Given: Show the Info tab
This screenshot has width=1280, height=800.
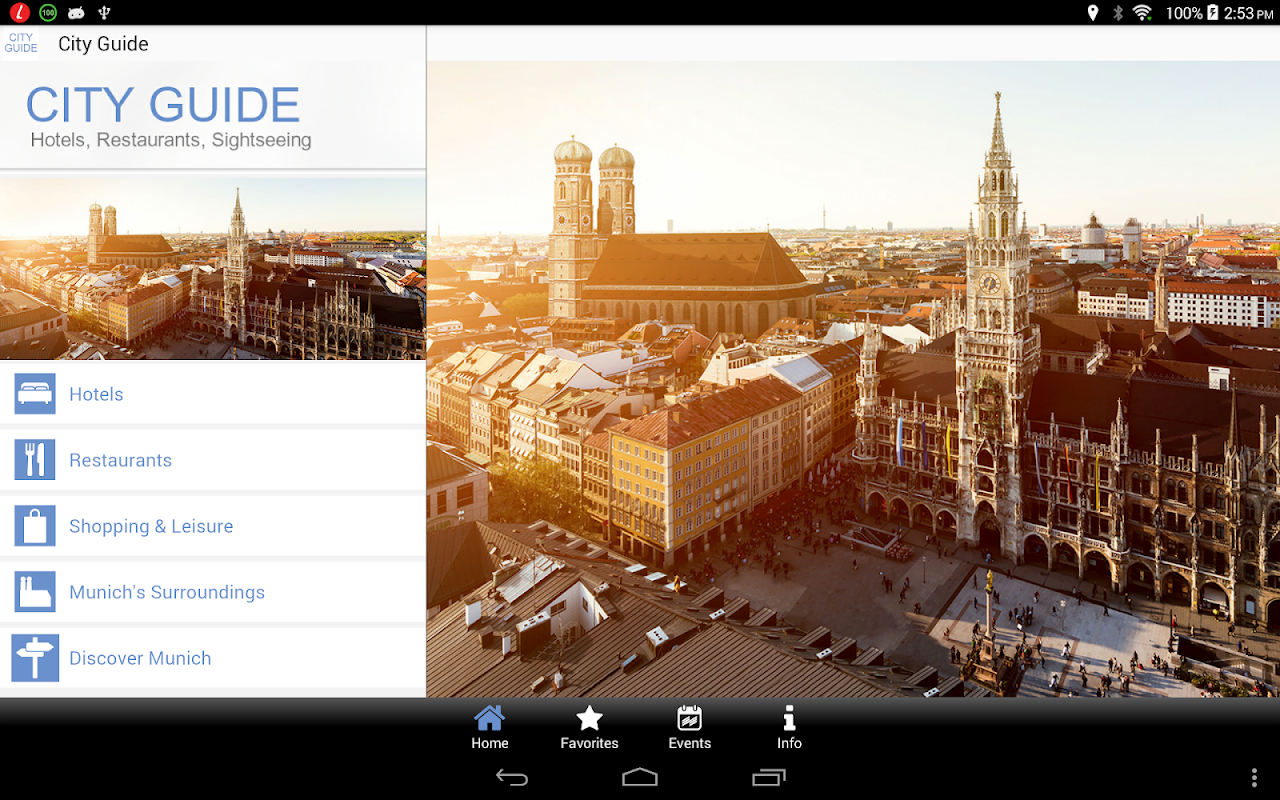Looking at the screenshot, I should (x=789, y=728).
